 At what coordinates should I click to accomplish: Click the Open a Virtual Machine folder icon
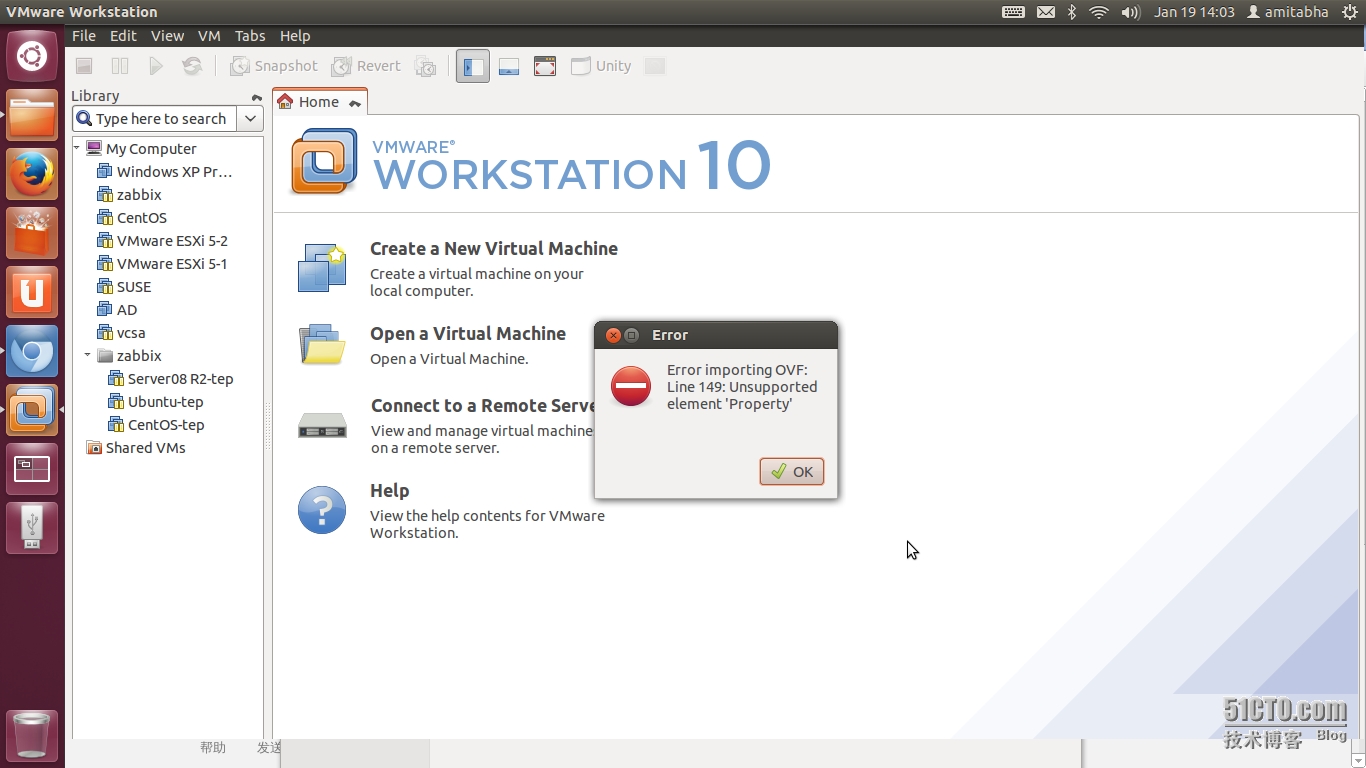coord(322,345)
